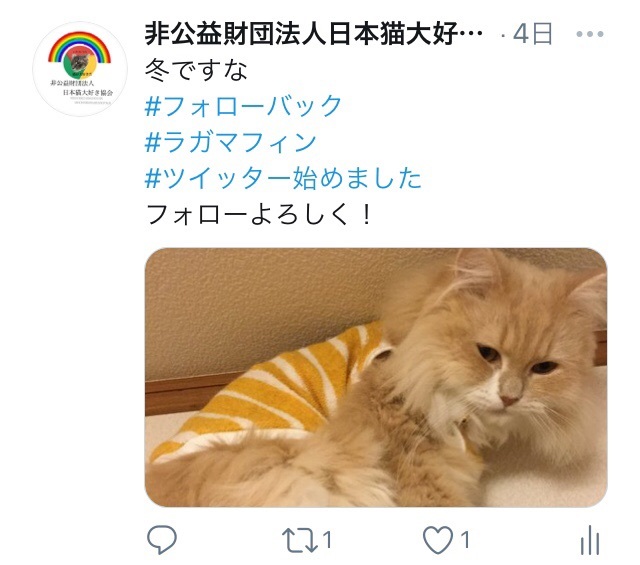Click the rainbow arc in the avatar
The height and width of the screenshot is (565, 640).
coord(80,47)
